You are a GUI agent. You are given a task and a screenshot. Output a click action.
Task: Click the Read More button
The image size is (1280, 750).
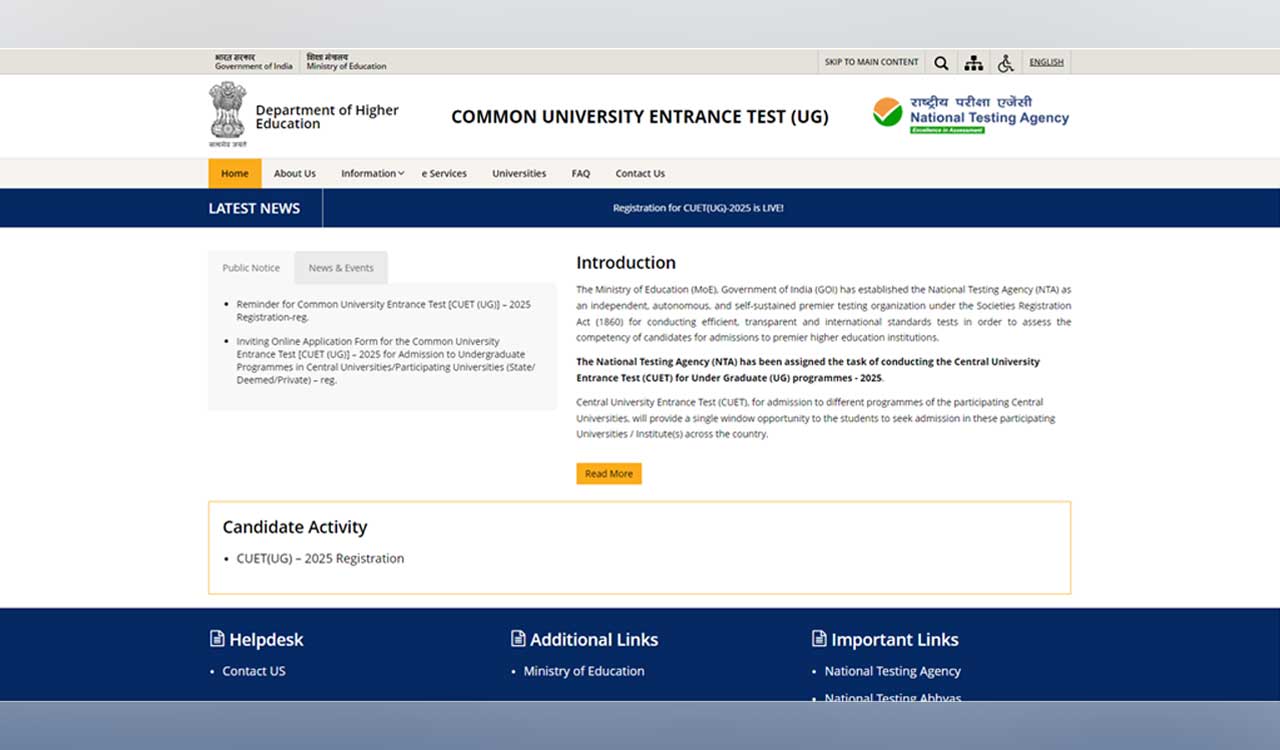609,473
